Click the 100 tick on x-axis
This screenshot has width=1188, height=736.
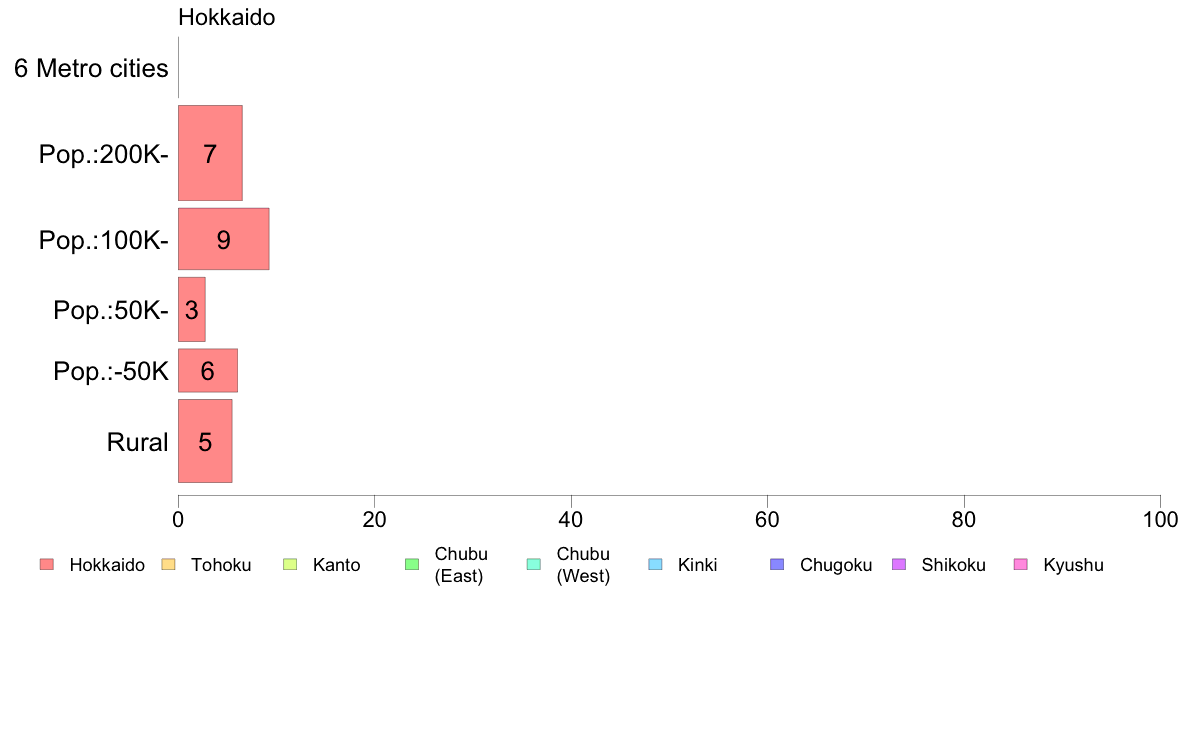(x=1160, y=519)
